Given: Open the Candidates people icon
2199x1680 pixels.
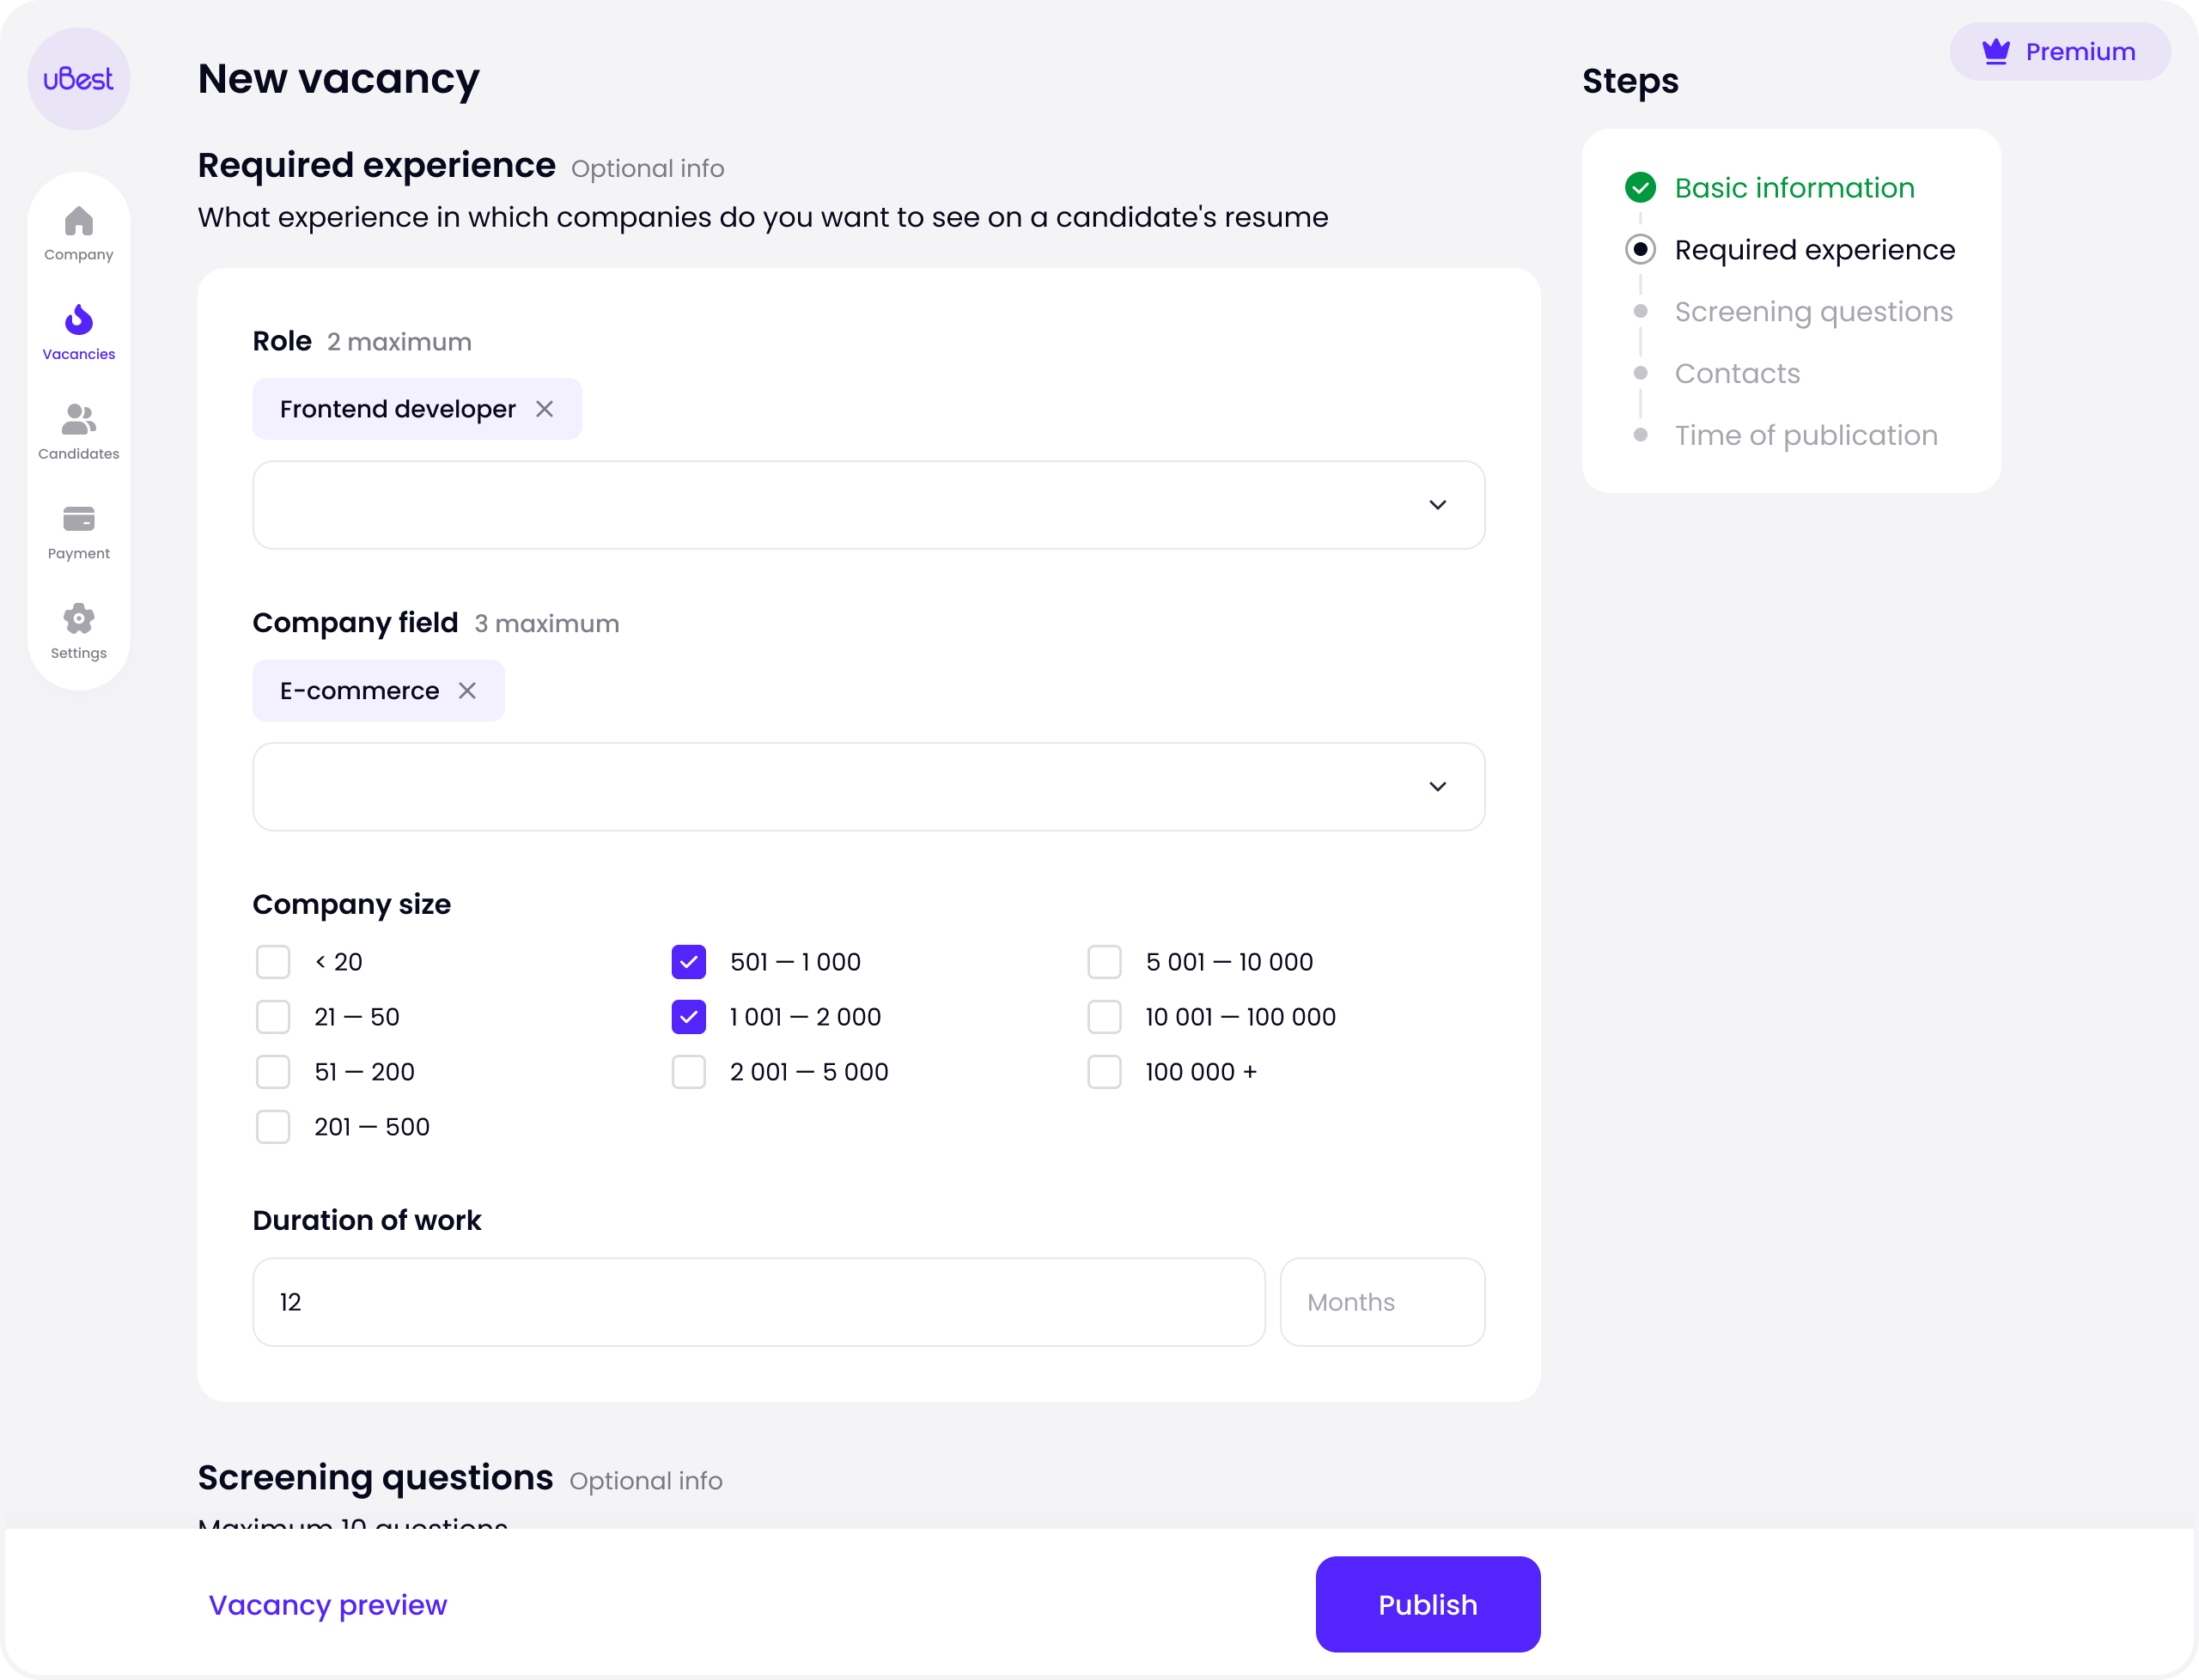Looking at the screenshot, I should [x=78, y=420].
